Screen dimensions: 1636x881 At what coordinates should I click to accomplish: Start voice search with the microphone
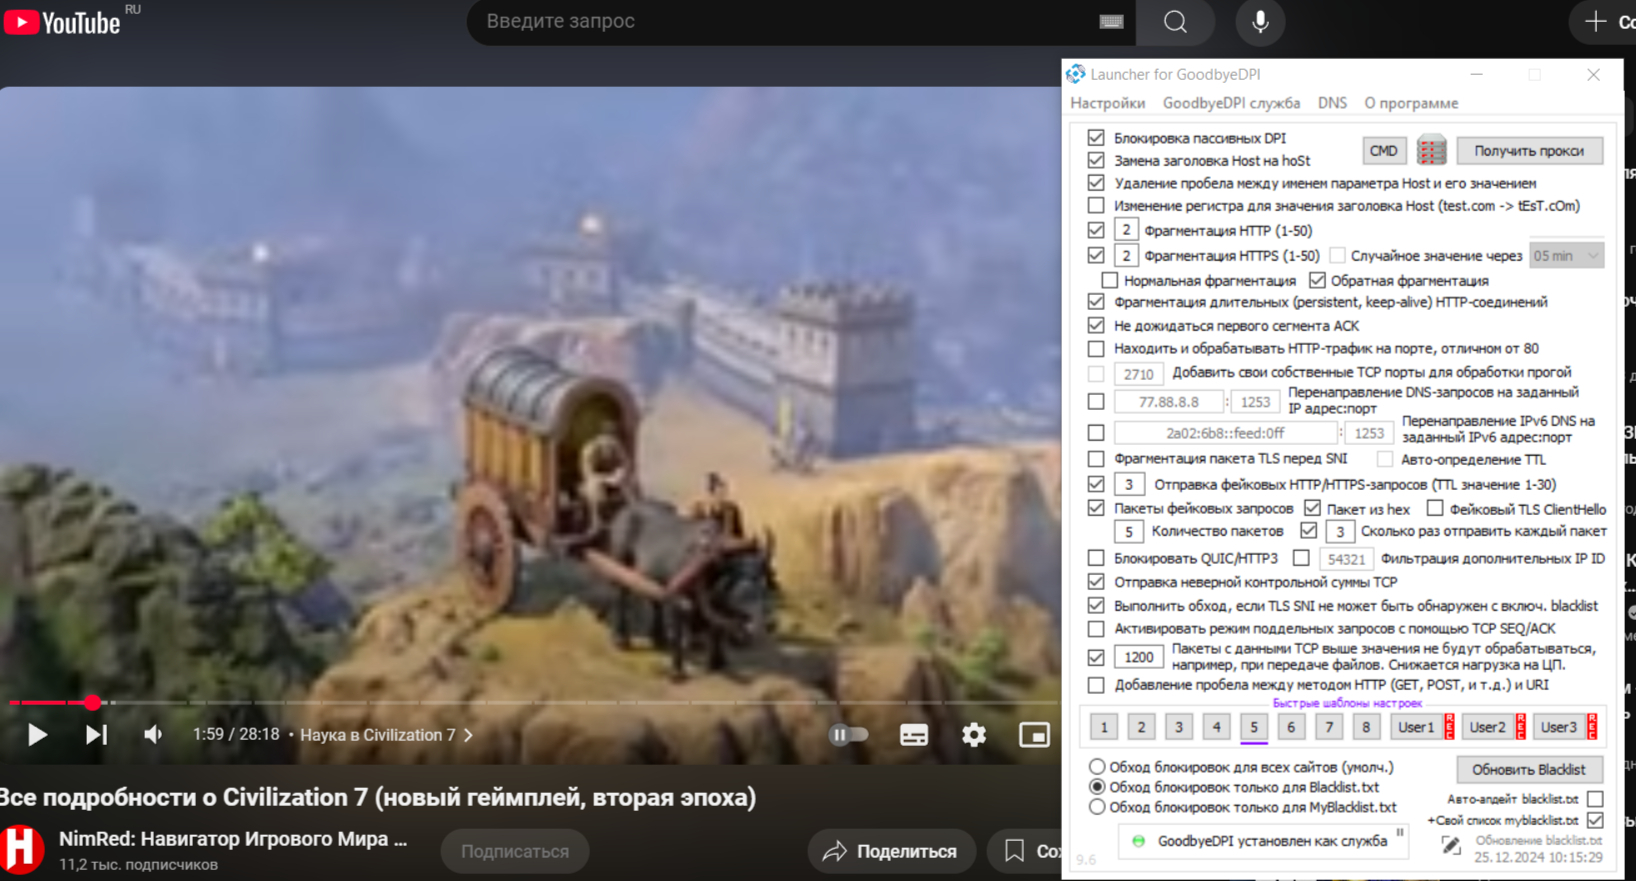pyautogui.click(x=1260, y=22)
